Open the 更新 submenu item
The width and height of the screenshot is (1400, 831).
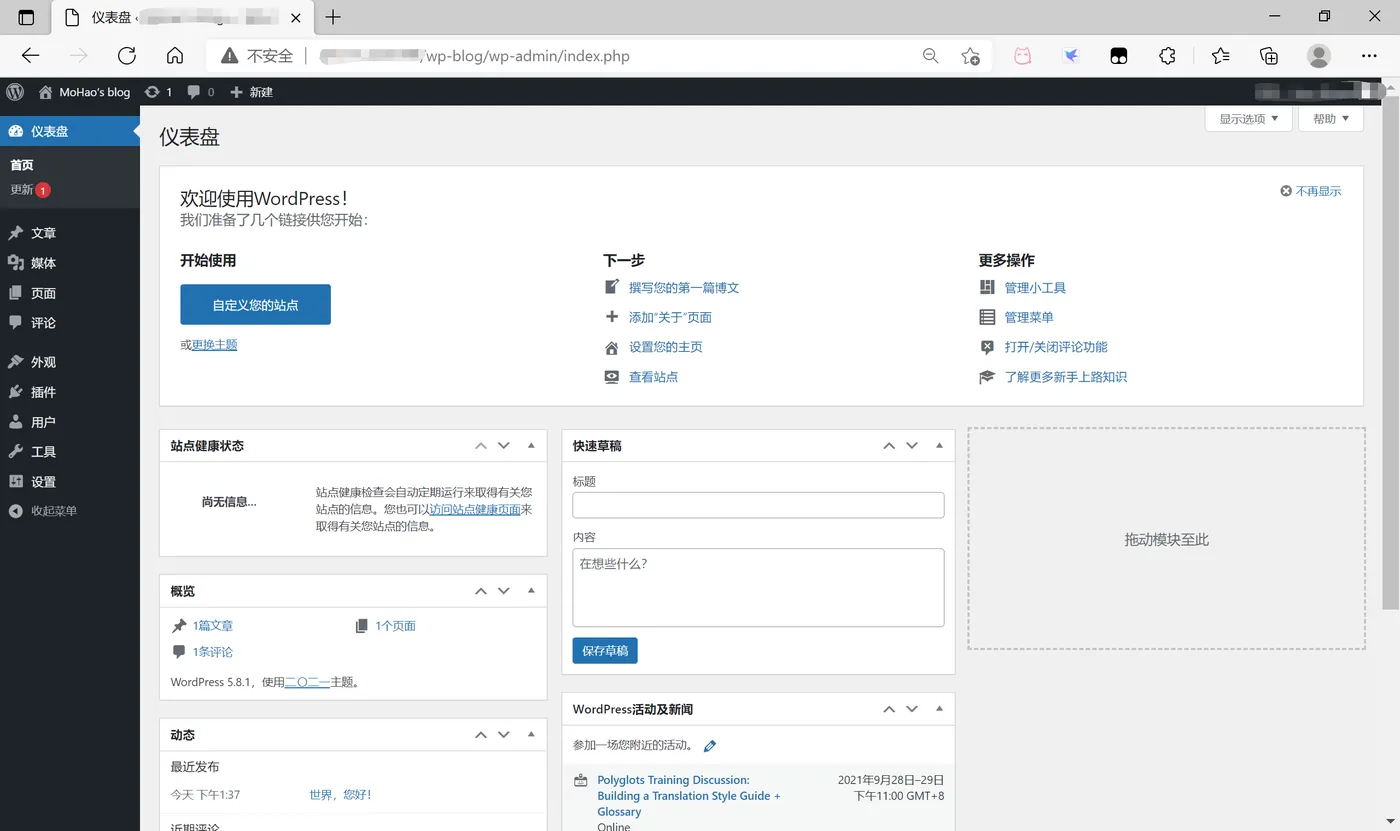click(x=30, y=189)
